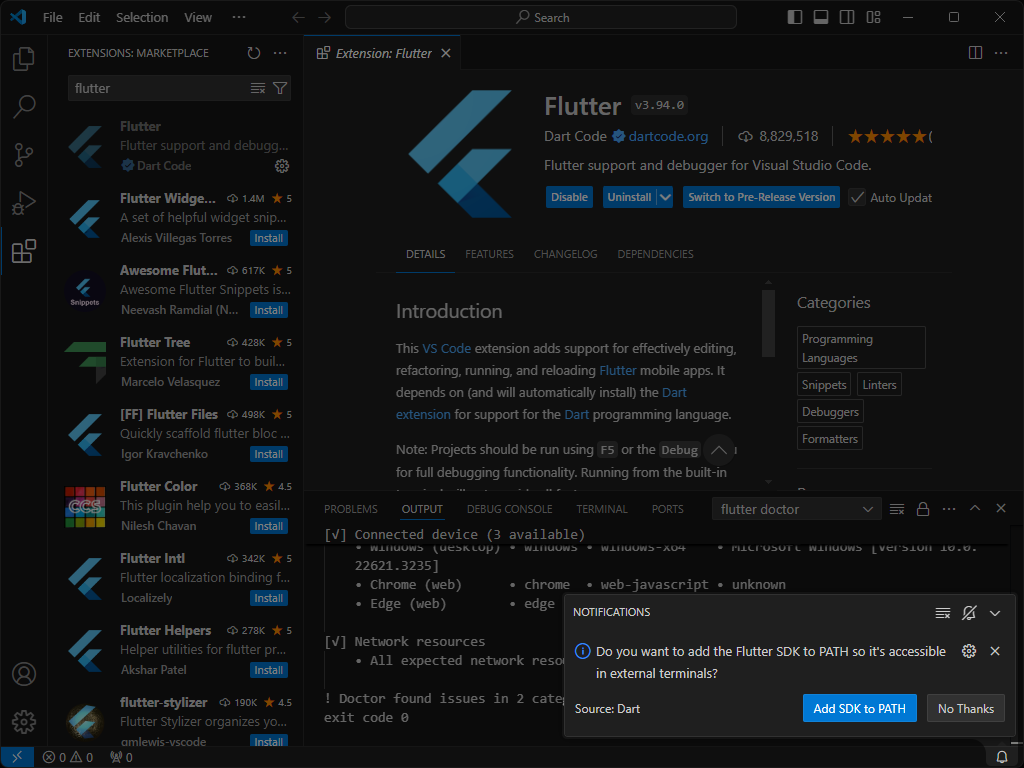Expand Uninstall button dropdown arrow
This screenshot has width=1024, height=768.
pyautogui.click(x=665, y=197)
